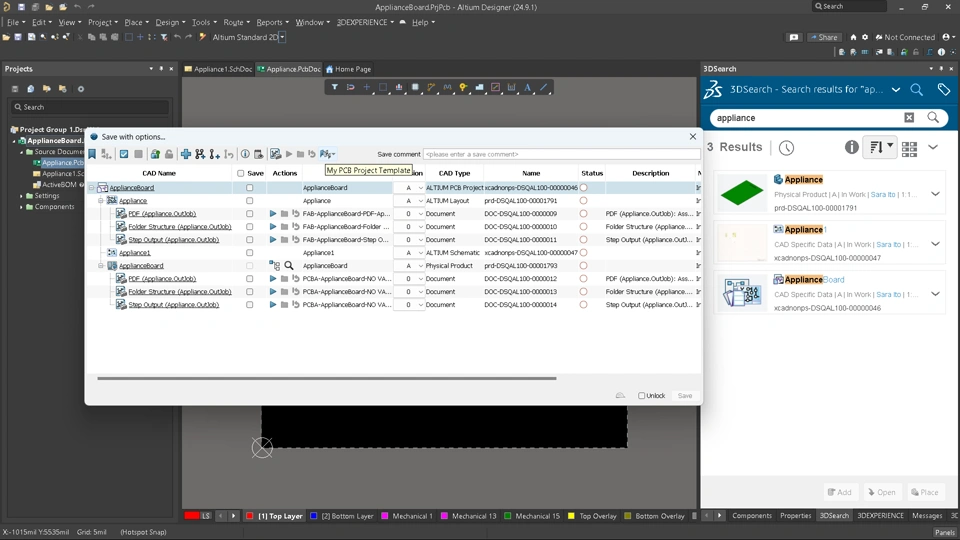
Task: Click the notifications icon beside Share
Action: 793,37
